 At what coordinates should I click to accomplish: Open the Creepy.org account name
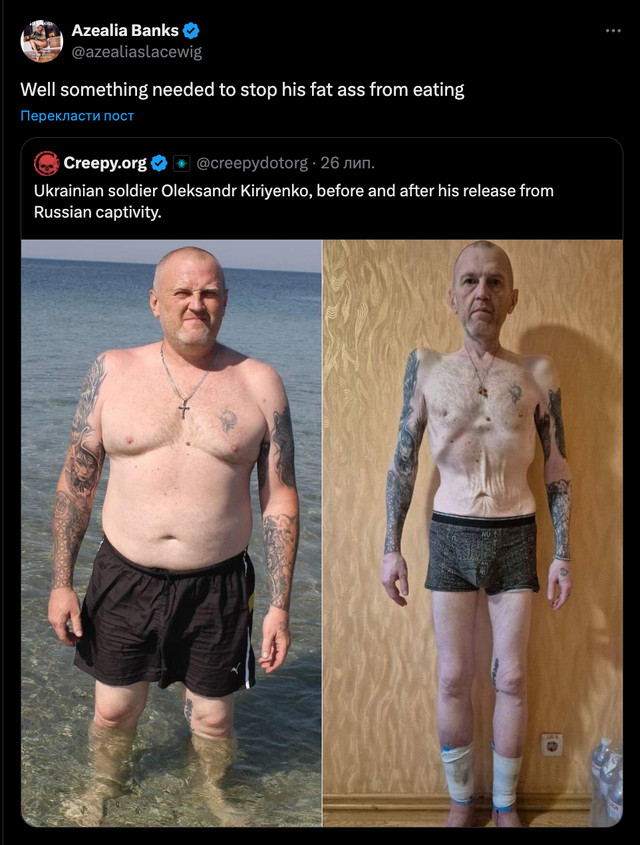[x=105, y=163]
